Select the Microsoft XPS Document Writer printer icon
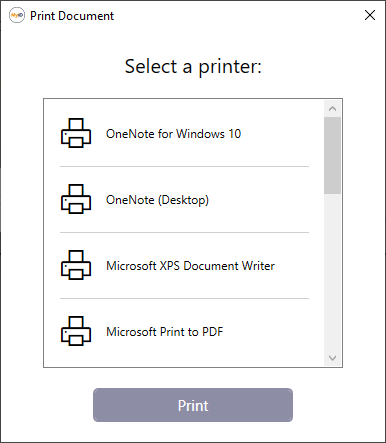Image resolution: width=386 pixels, height=443 pixels. point(76,265)
